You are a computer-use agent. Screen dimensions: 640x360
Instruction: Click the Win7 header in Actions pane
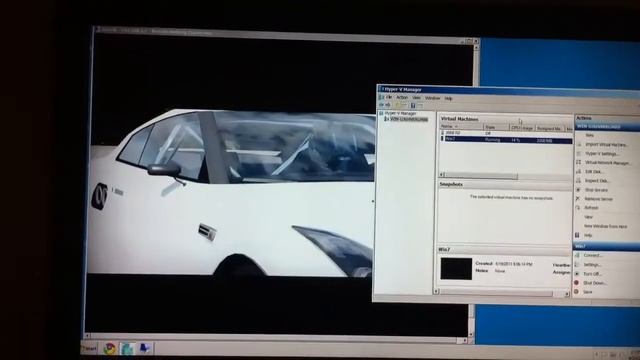[x=607, y=246]
